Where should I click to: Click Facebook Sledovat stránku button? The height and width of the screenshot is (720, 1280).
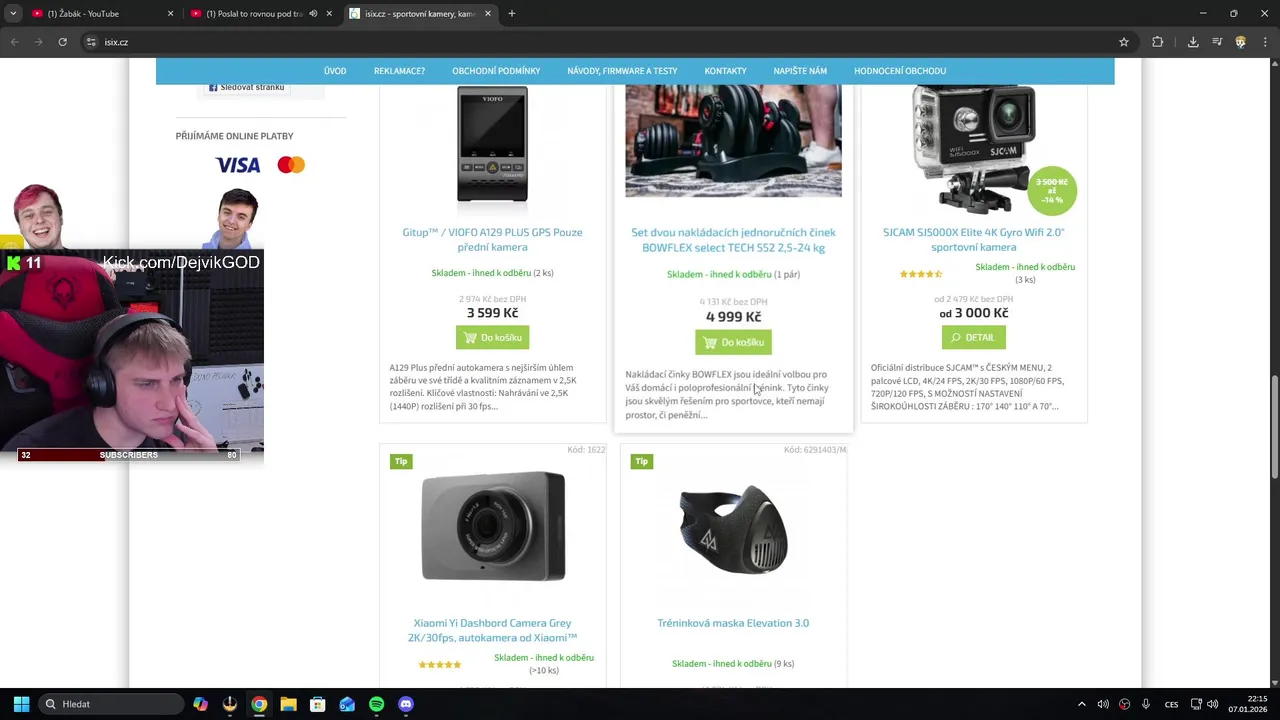pos(246,87)
